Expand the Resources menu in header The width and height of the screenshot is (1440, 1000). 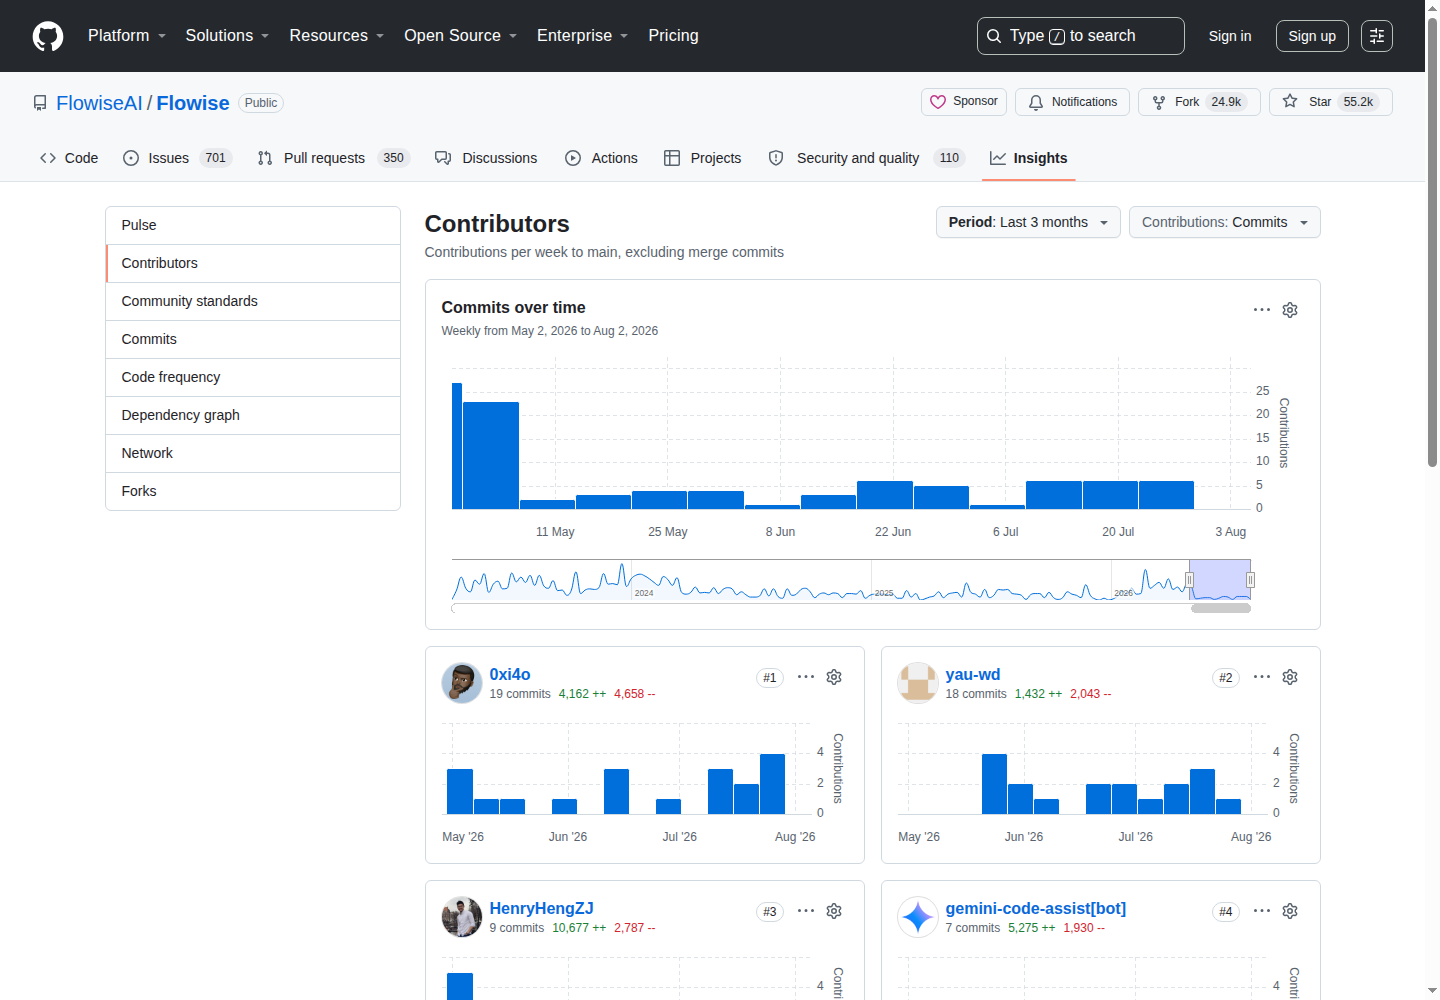coord(337,36)
